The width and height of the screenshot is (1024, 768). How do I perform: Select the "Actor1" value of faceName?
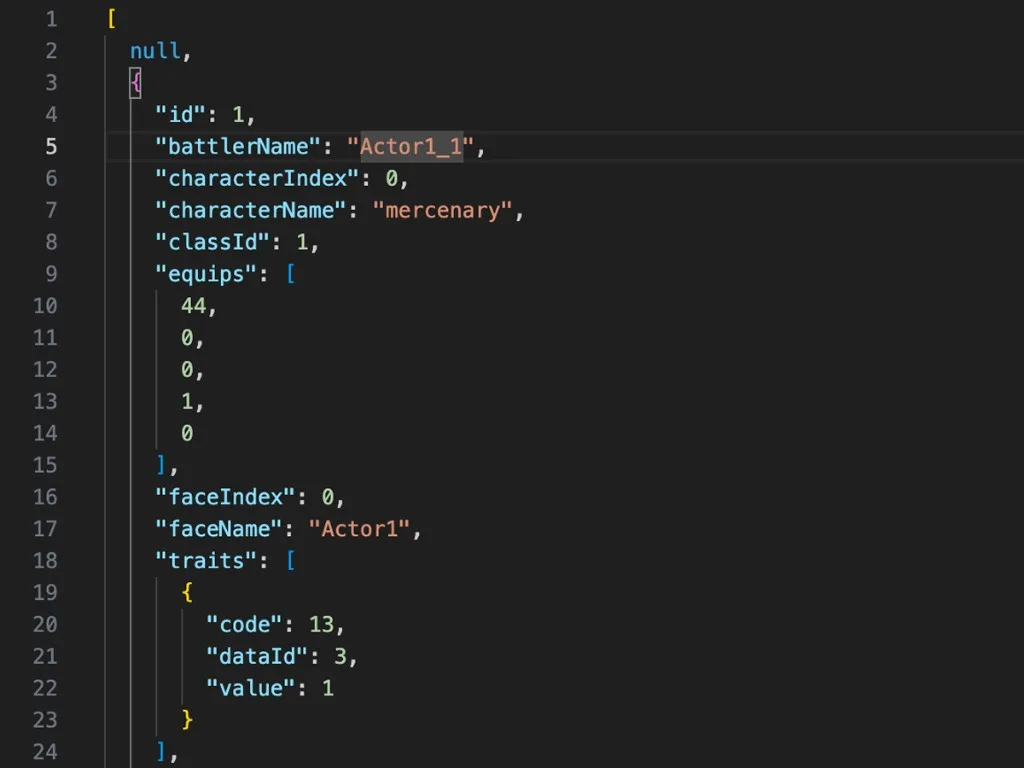[x=359, y=529]
